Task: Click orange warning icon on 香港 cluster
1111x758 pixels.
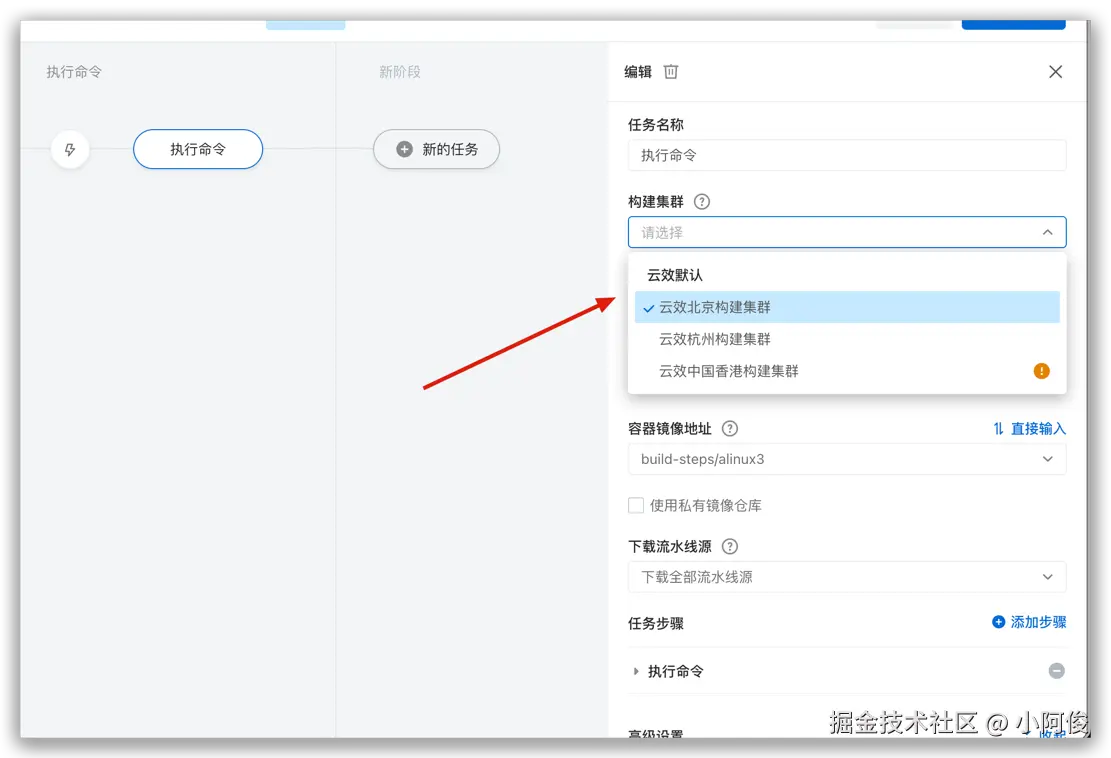Action: [1042, 371]
